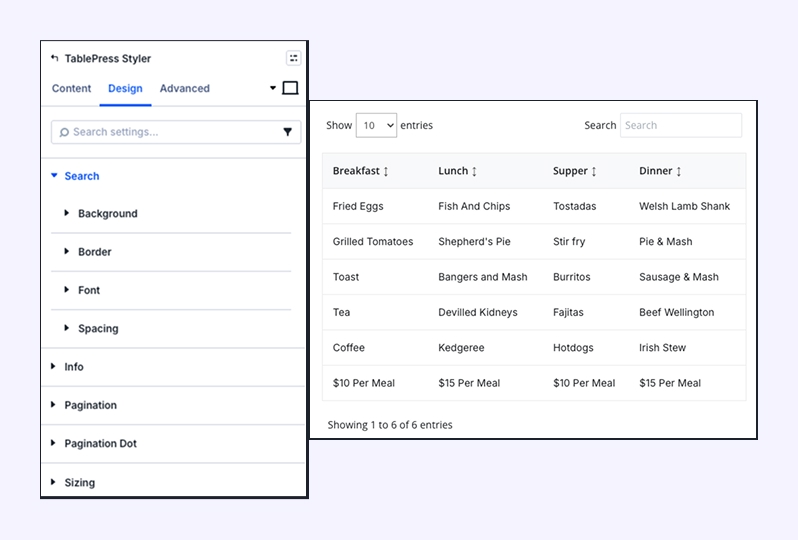Click the desktop device preview icon

click(x=290, y=88)
